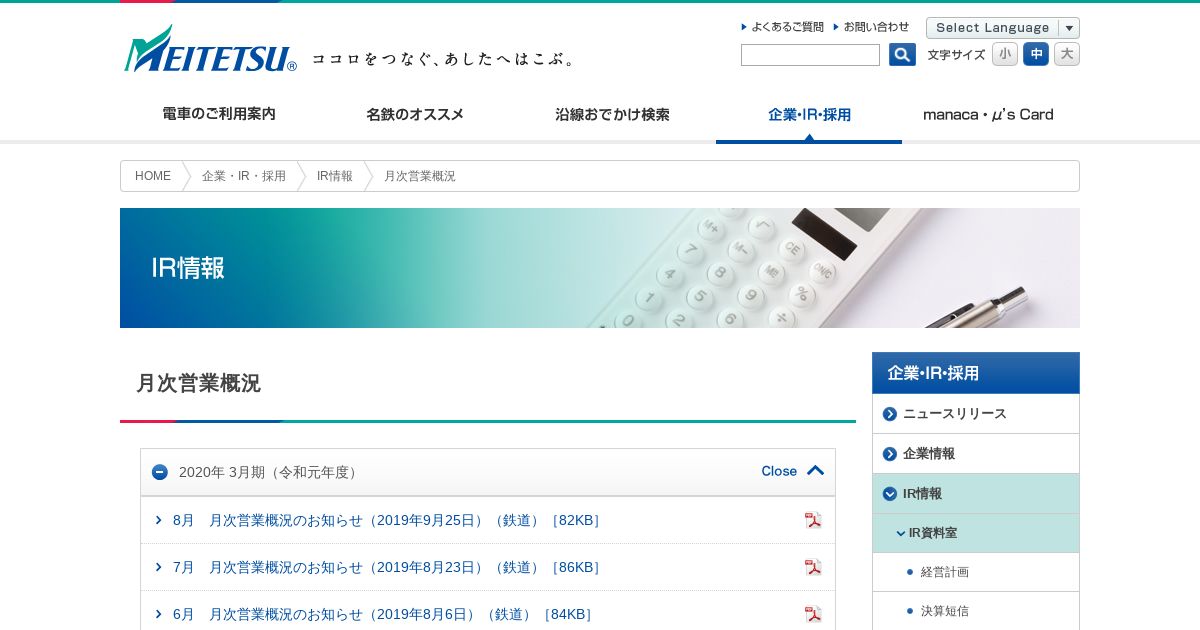Screen dimensions: 1200x630
Task: Open 6月 月次営業概況のお知らせ link
Action: 383,614
